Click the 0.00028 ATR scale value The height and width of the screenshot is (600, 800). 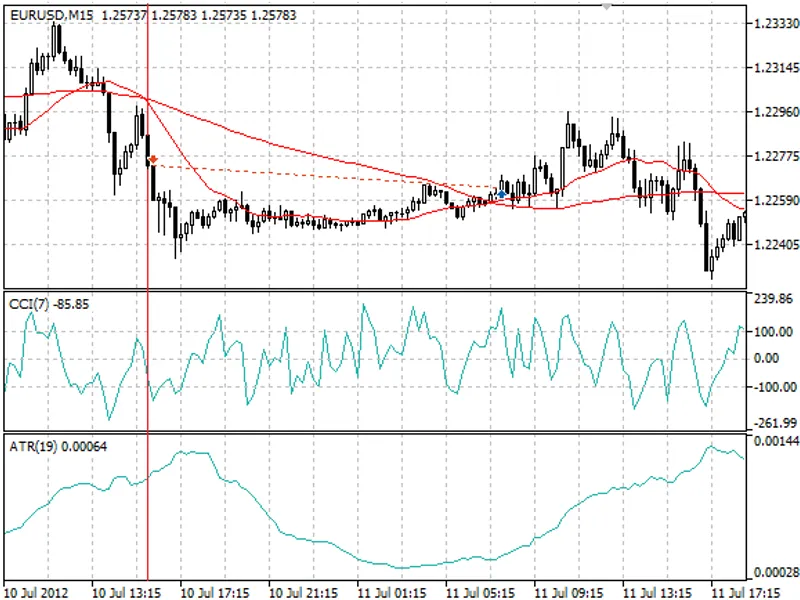(776, 572)
